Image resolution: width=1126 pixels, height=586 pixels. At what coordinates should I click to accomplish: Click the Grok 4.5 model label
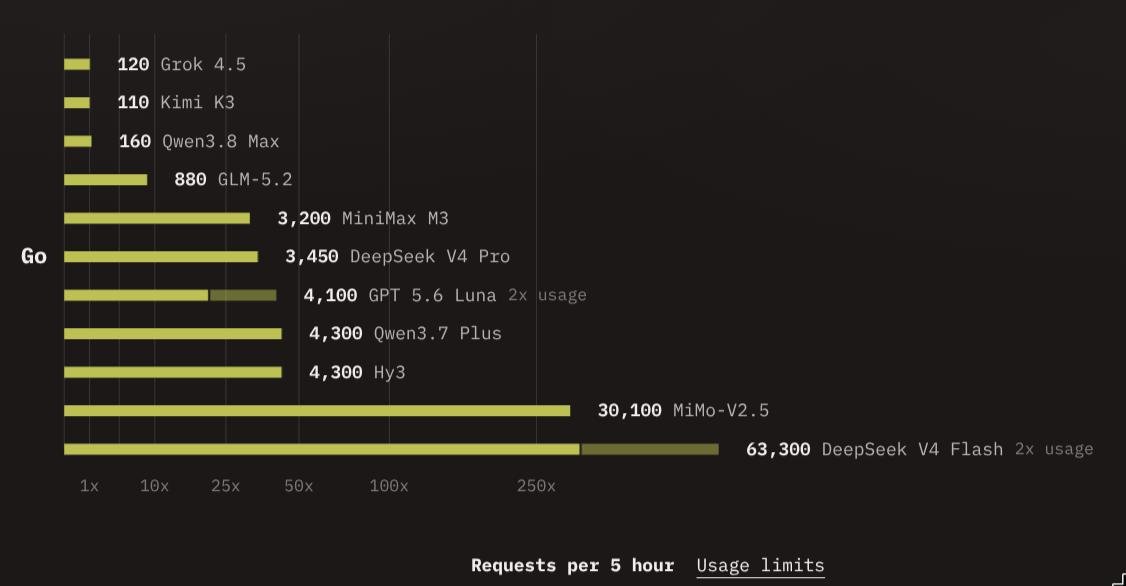tap(203, 65)
